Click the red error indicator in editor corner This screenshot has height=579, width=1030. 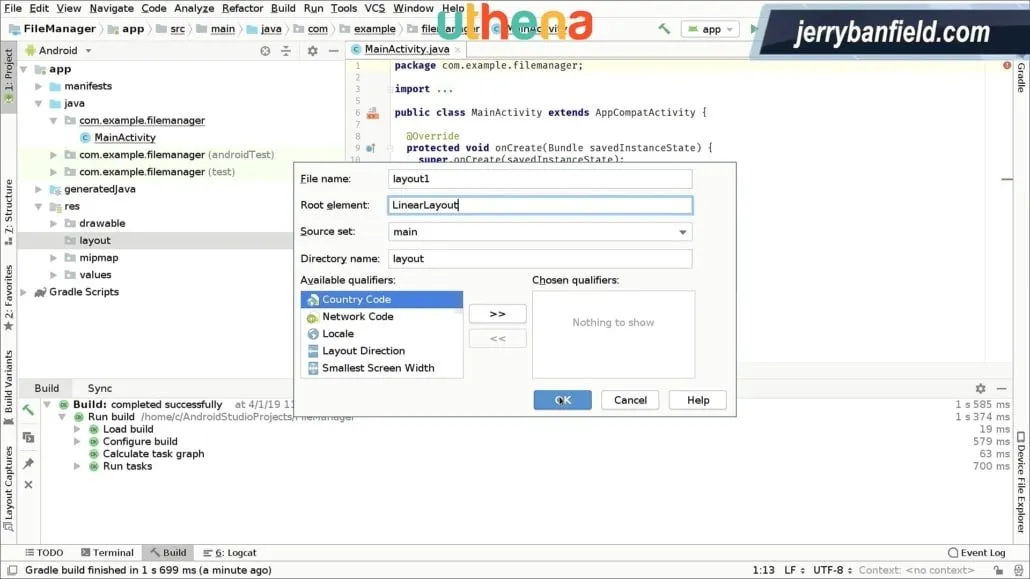pyautogui.click(x=1006, y=65)
